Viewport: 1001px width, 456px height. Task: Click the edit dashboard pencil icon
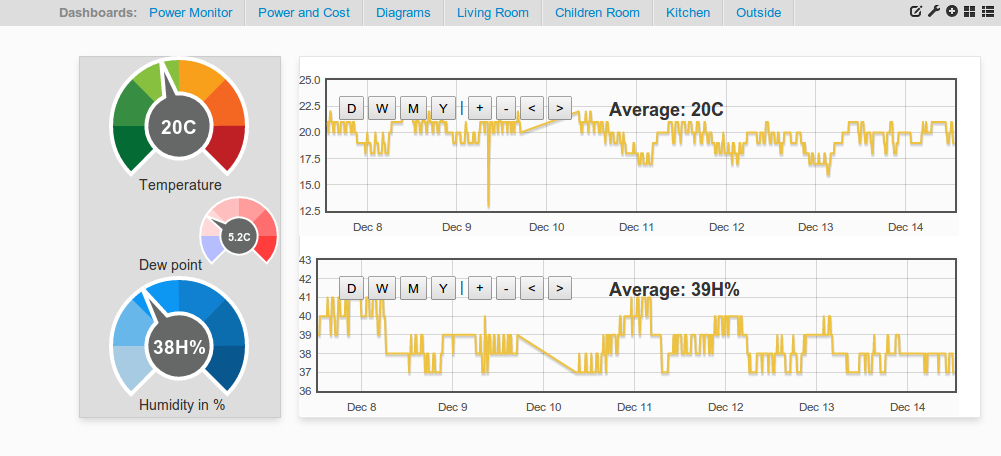[x=915, y=11]
